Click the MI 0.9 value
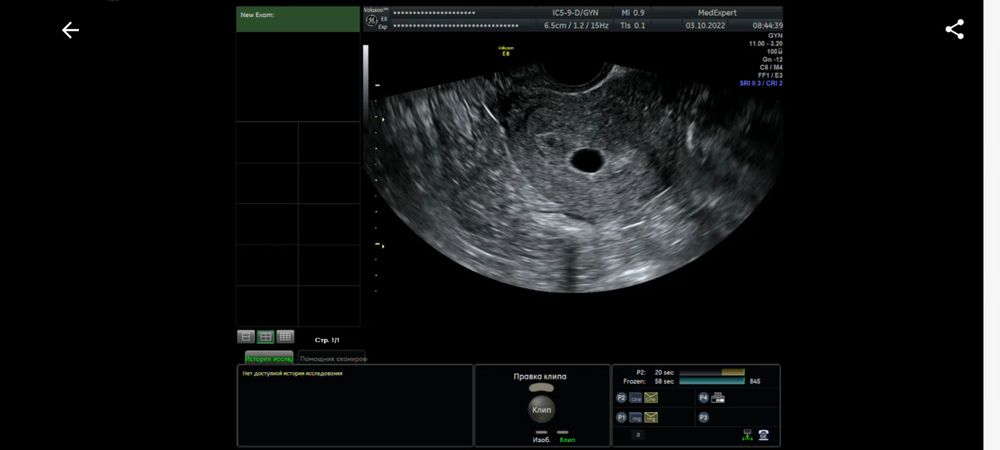The width and height of the screenshot is (1000, 450). tap(633, 13)
